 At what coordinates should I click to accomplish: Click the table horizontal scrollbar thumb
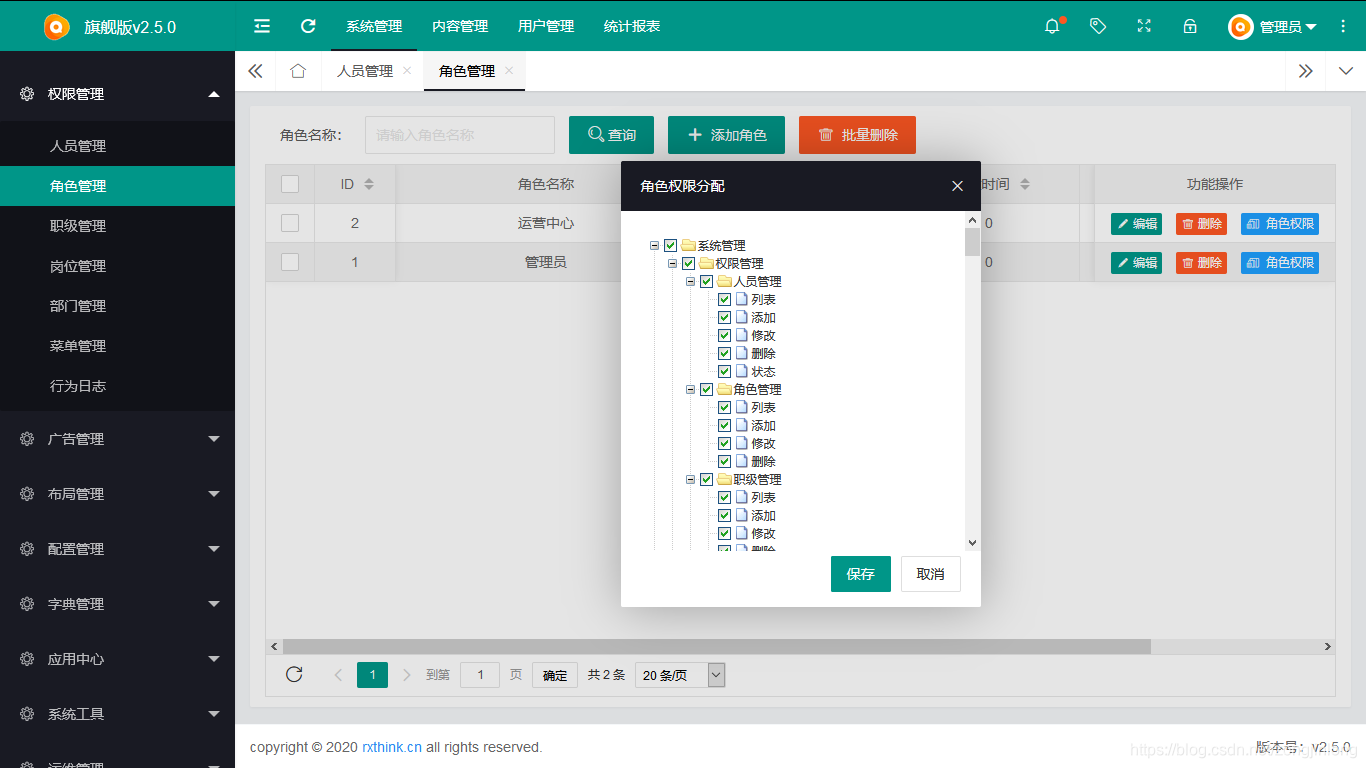[x=716, y=647]
